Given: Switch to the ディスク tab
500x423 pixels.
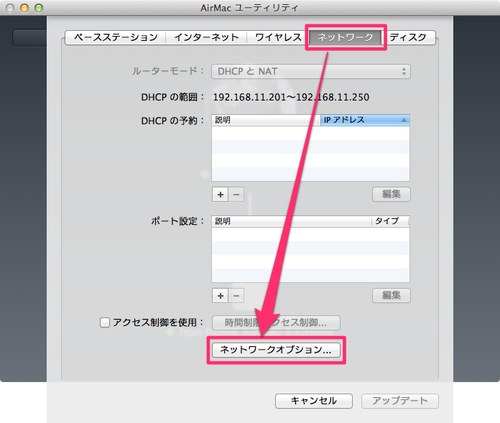Looking at the screenshot, I should [x=408, y=37].
